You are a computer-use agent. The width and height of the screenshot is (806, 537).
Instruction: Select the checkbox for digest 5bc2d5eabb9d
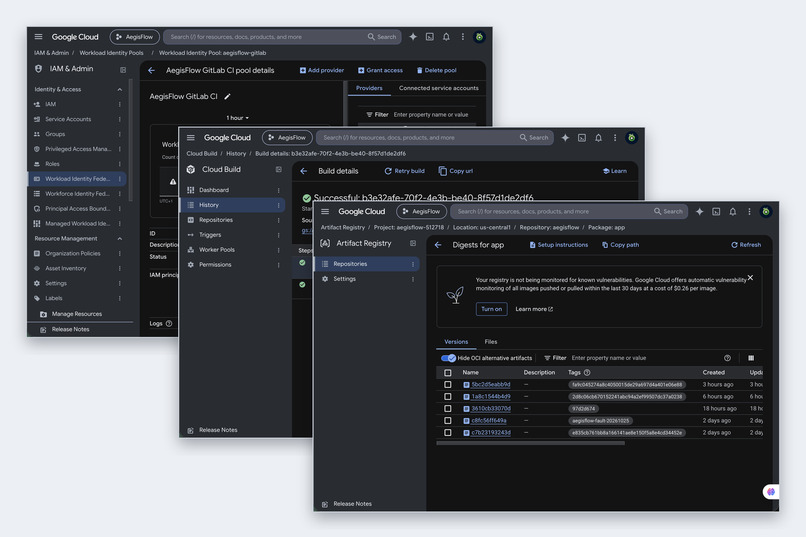click(x=448, y=384)
